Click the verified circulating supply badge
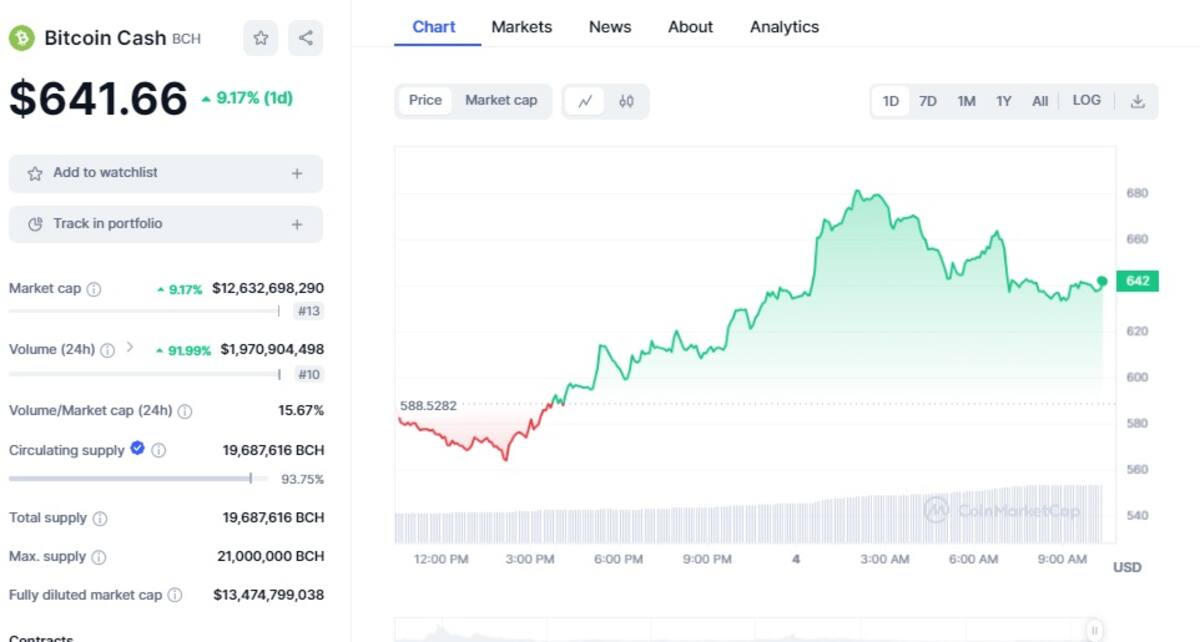Screen dimensions: 1200x642 coord(138,449)
